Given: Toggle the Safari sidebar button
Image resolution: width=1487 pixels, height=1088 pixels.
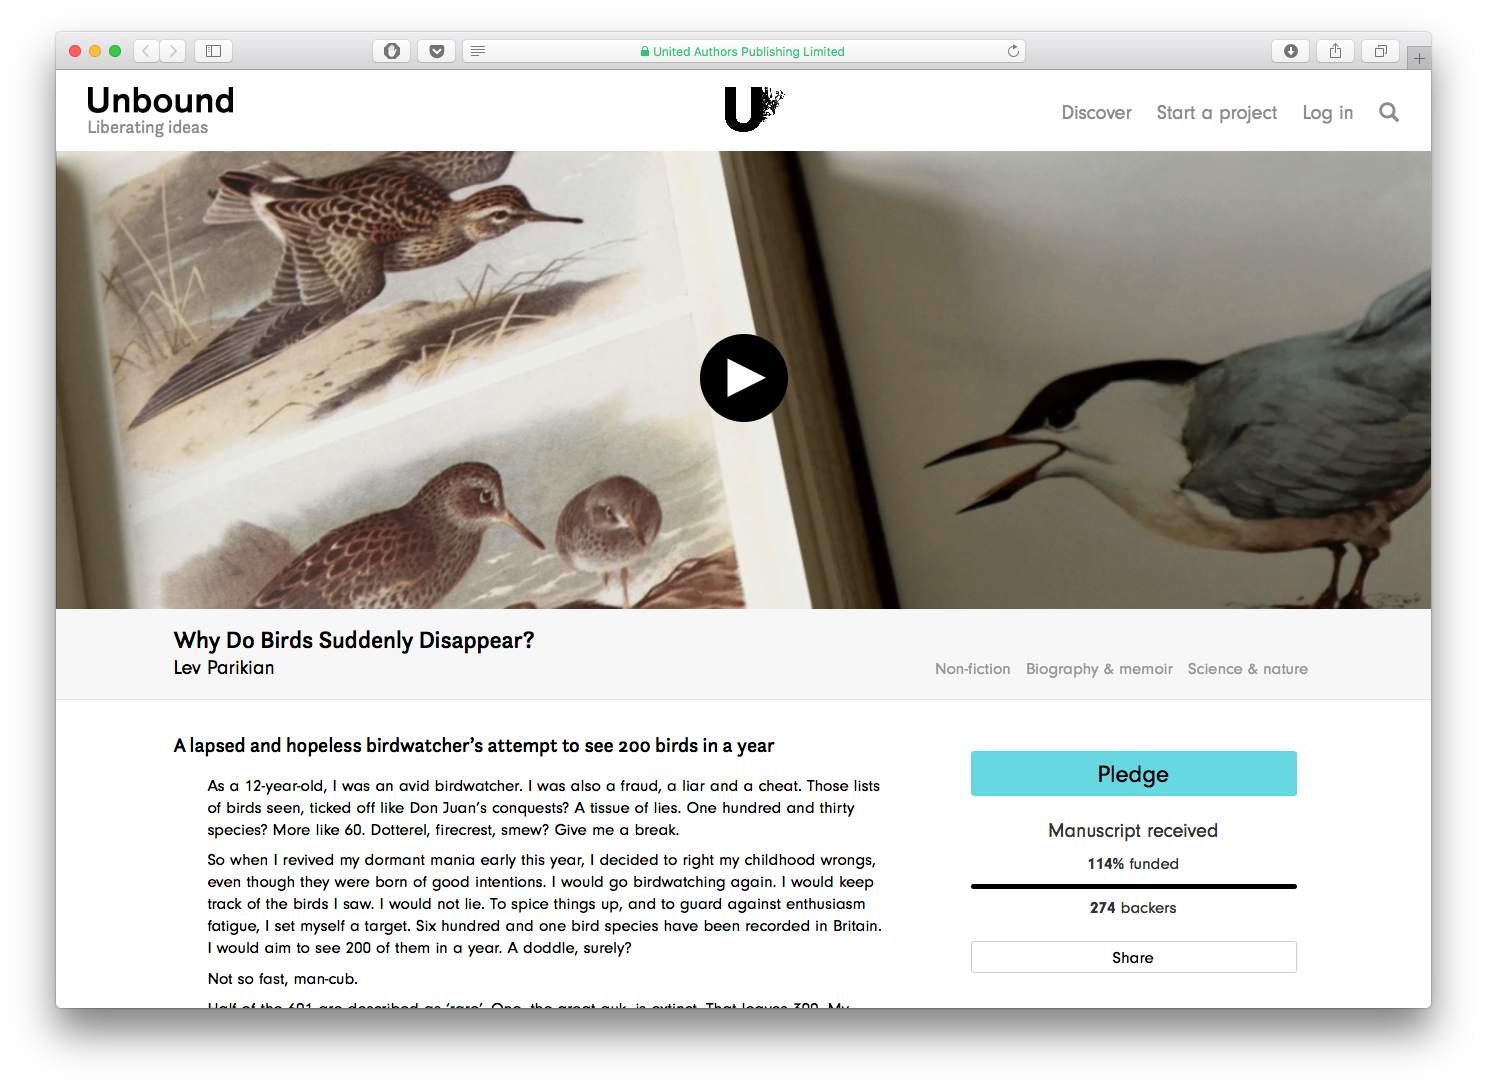Looking at the screenshot, I should coord(213,51).
